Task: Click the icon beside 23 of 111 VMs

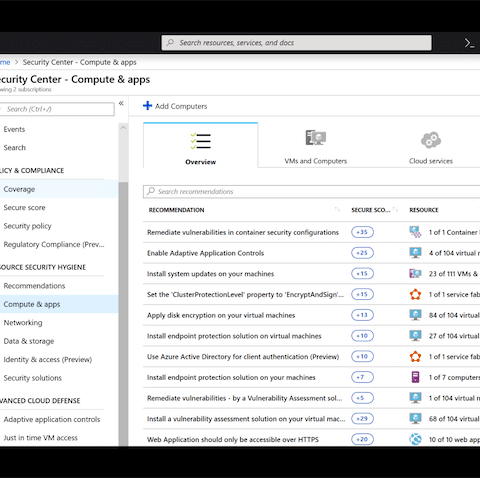Action: click(415, 274)
